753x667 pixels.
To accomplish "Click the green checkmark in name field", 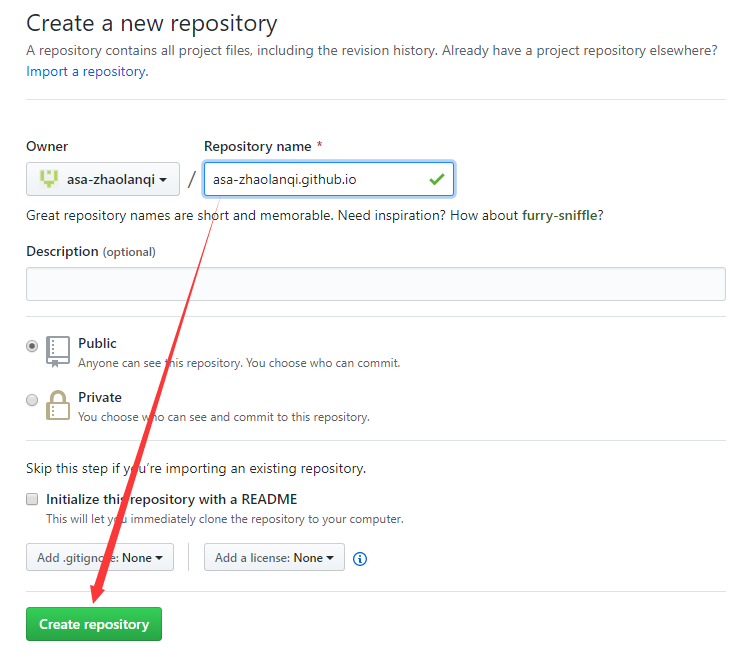I will 436,179.
